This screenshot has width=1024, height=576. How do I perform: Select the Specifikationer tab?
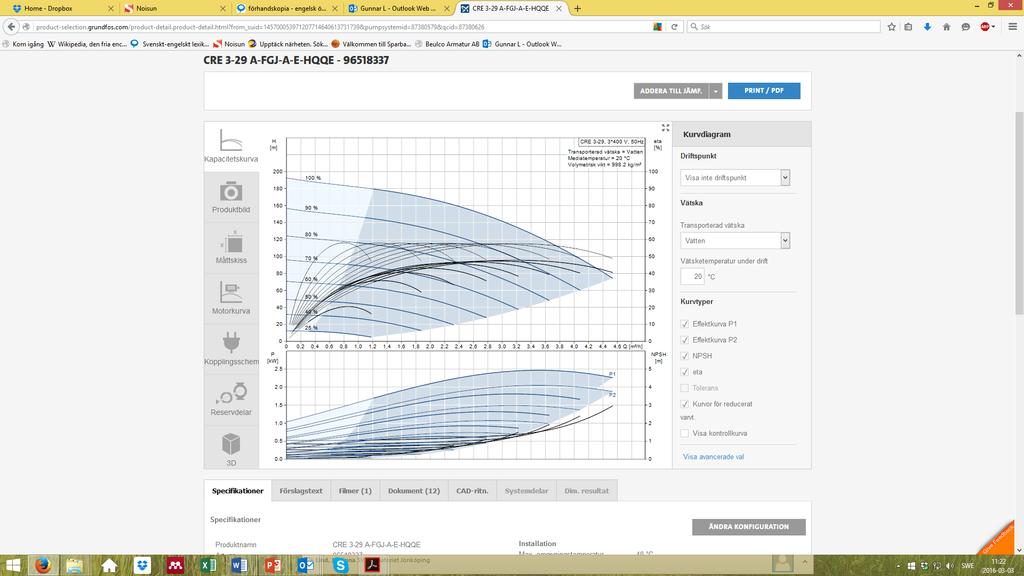pos(238,491)
